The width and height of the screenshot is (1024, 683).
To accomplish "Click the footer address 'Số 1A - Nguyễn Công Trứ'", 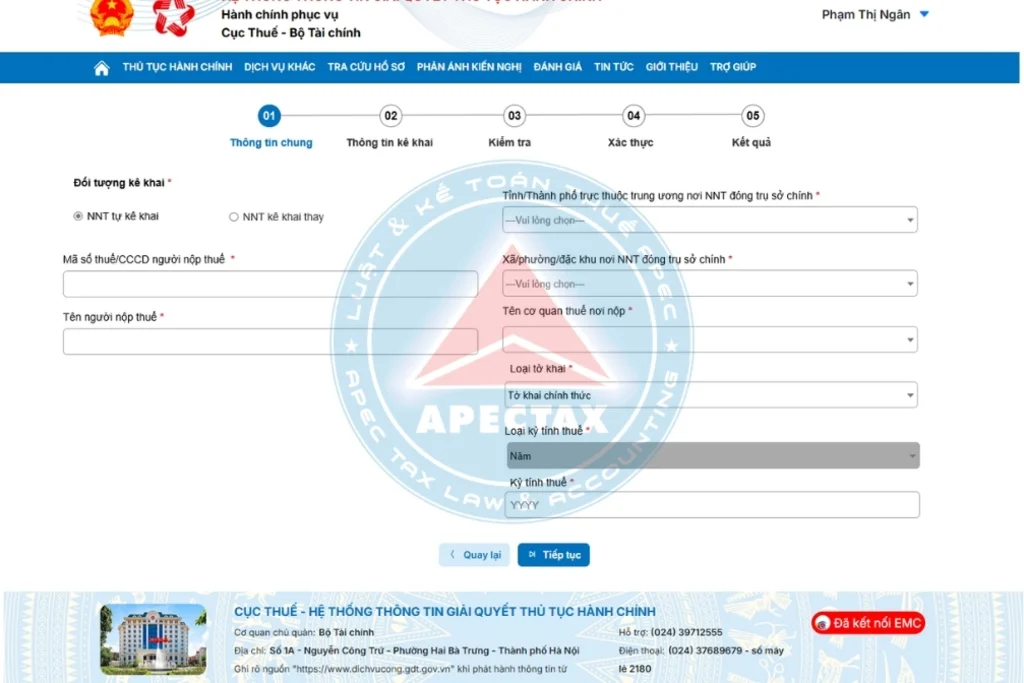I will tap(327, 650).
